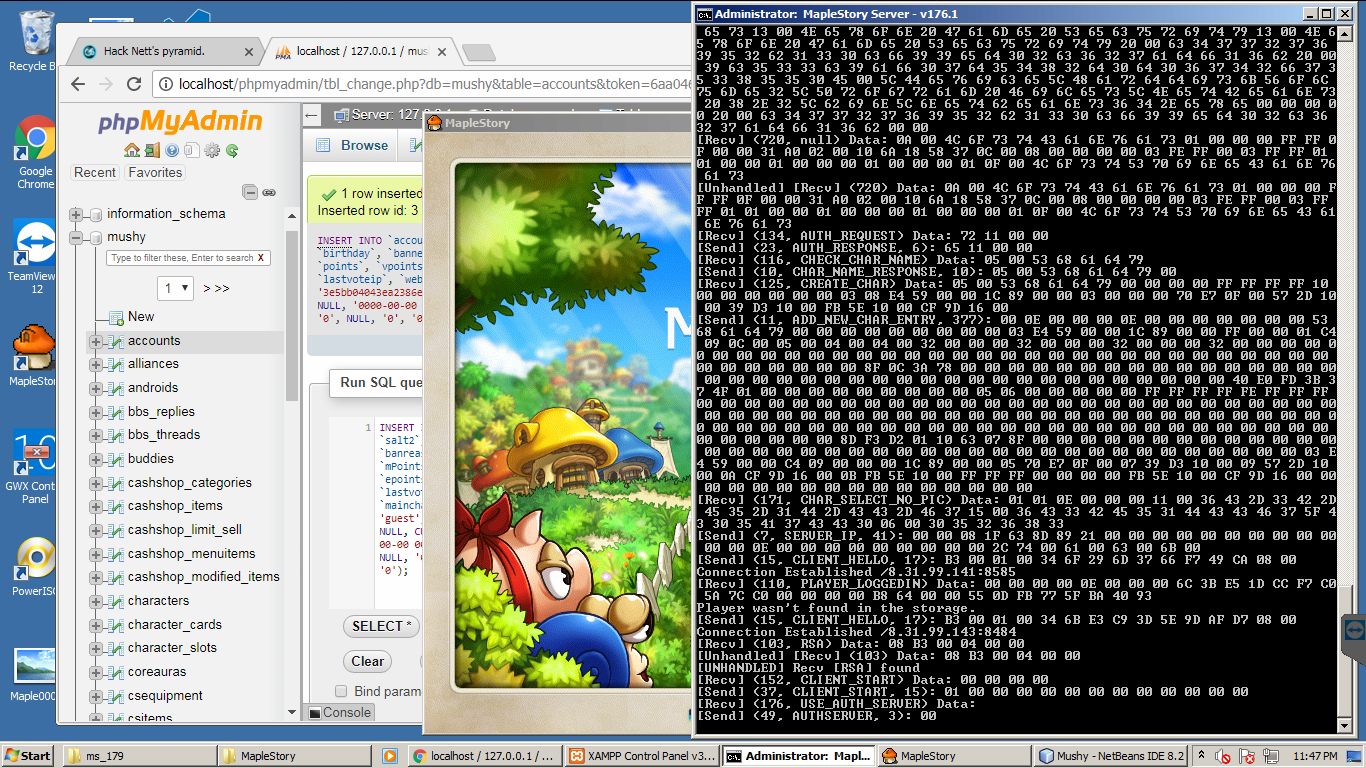This screenshot has height=768, width=1366.
Task: Click Chrome back arrow
Action: coord(79,84)
